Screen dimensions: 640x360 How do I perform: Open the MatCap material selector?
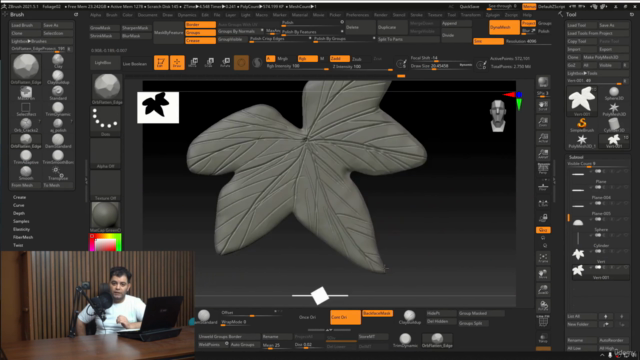tap(106, 217)
